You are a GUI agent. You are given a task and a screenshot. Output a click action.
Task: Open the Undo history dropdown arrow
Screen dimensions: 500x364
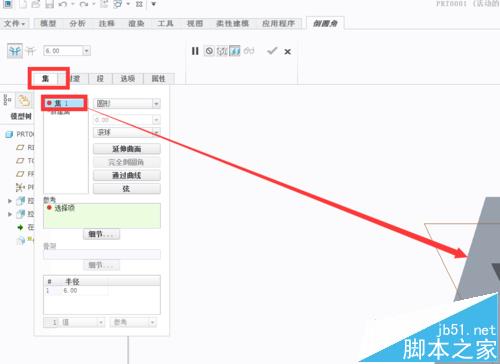(72, 4)
